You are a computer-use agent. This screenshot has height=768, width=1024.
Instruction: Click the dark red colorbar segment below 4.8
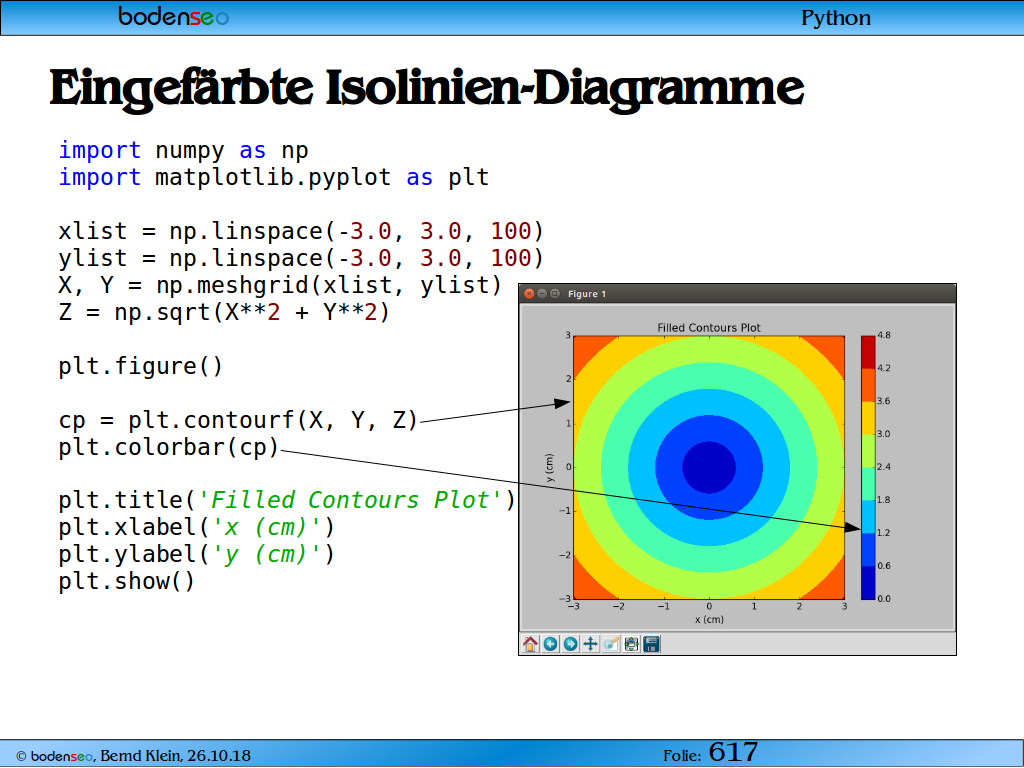pyautogui.click(x=868, y=353)
